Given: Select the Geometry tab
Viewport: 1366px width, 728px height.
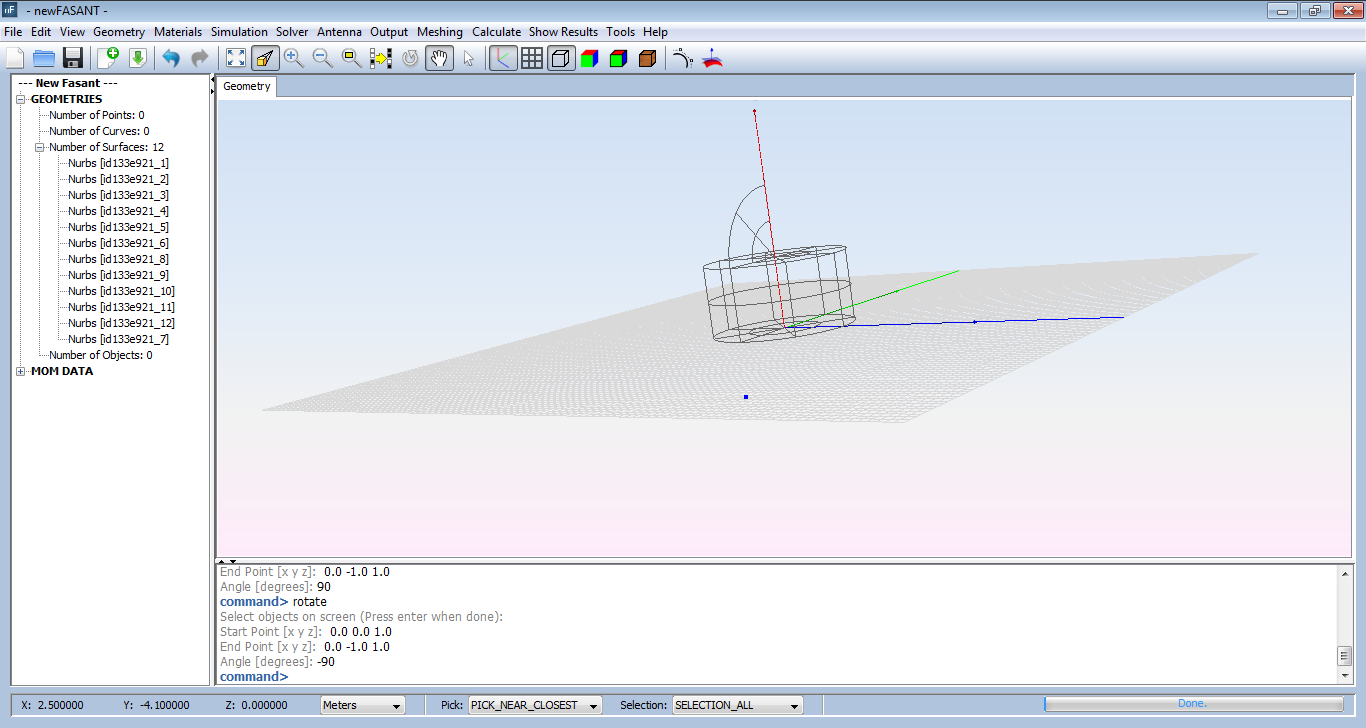Looking at the screenshot, I should click(x=247, y=86).
